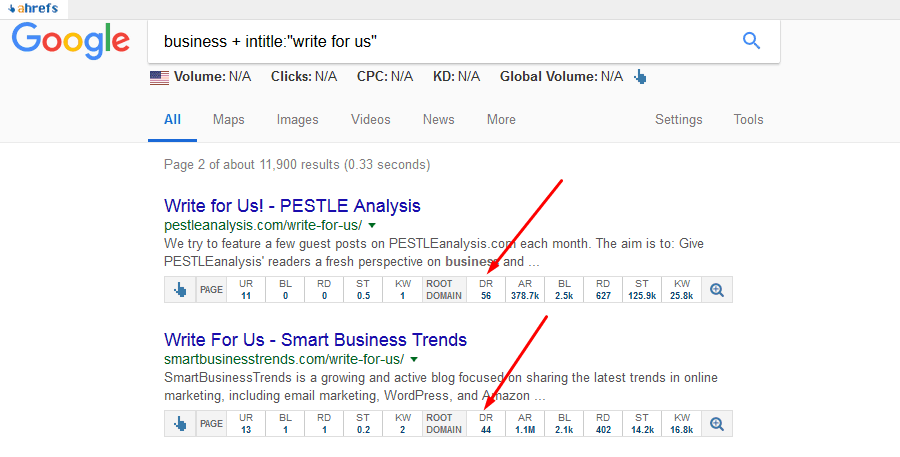Click KW 2 page cell for Smart Business
The width and height of the screenshot is (900, 457).
[402, 424]
